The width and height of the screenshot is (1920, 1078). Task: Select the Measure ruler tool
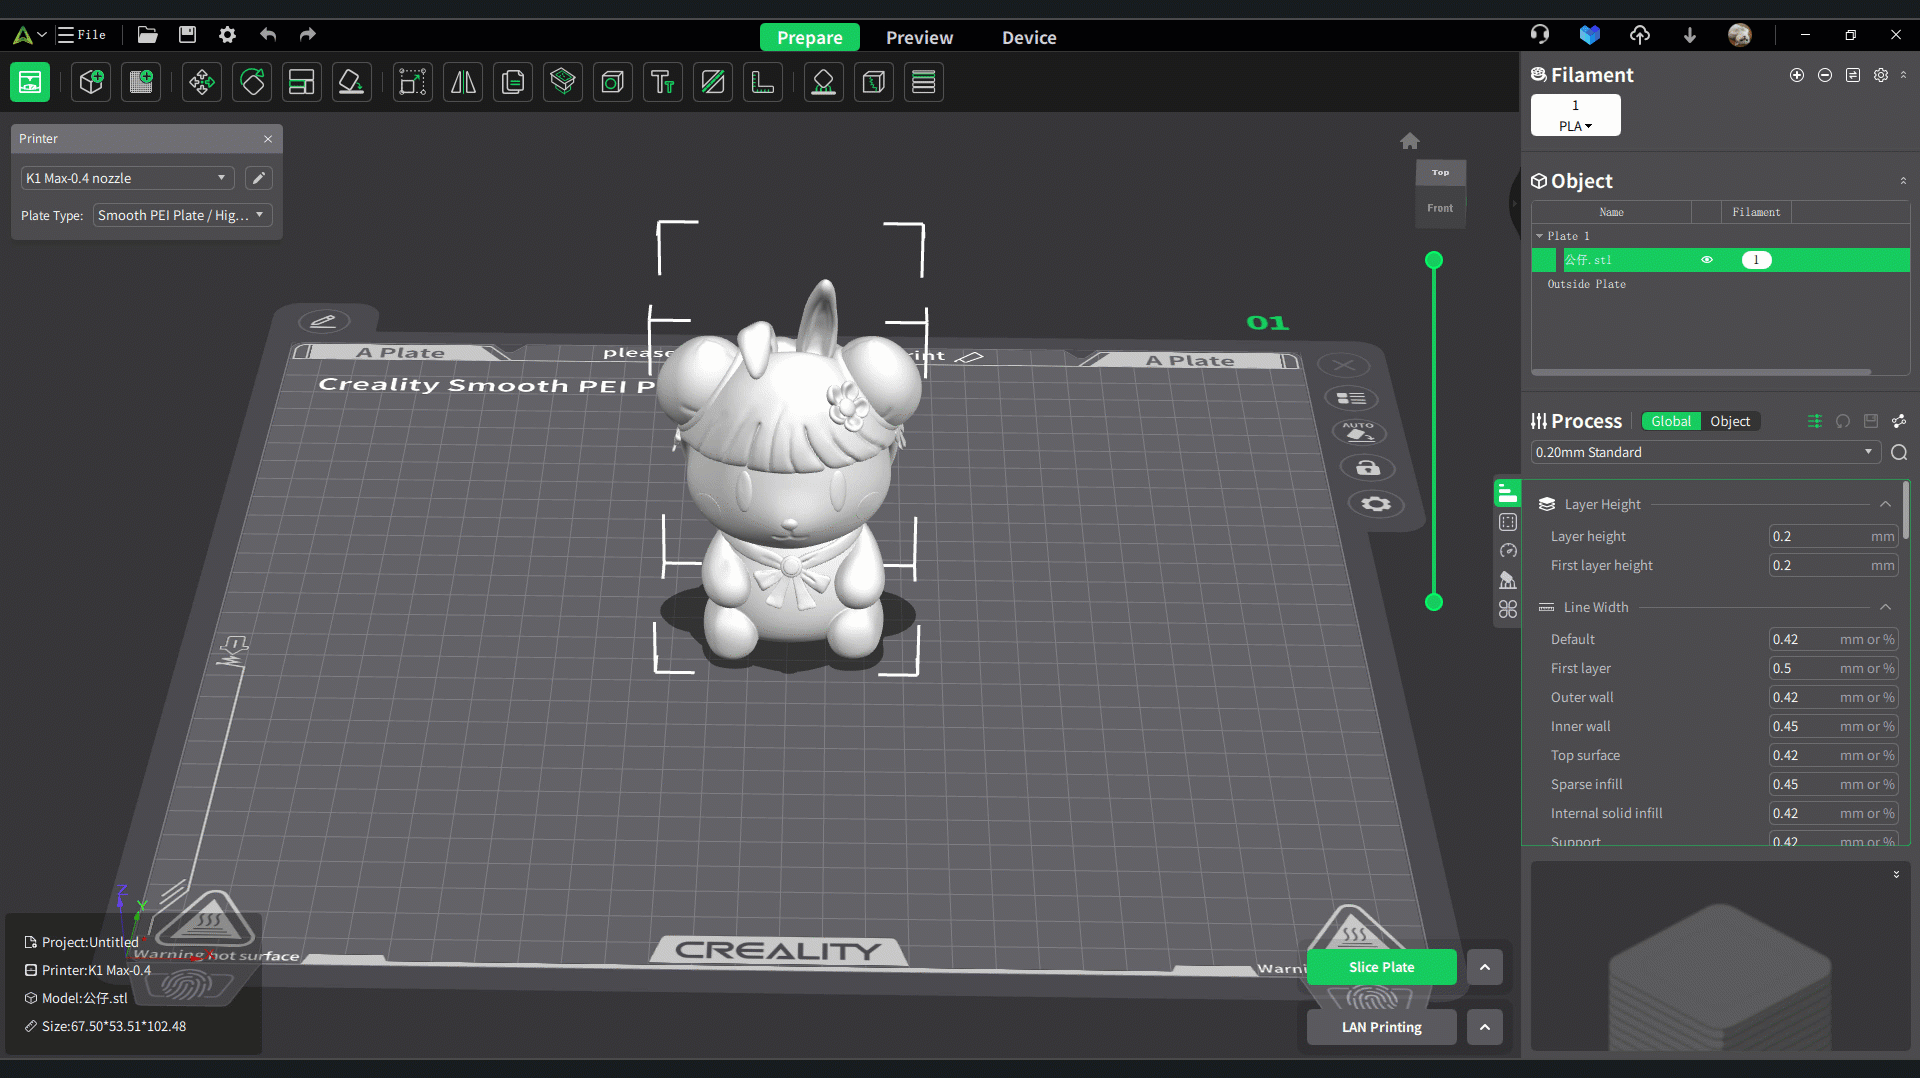(763, 82)
